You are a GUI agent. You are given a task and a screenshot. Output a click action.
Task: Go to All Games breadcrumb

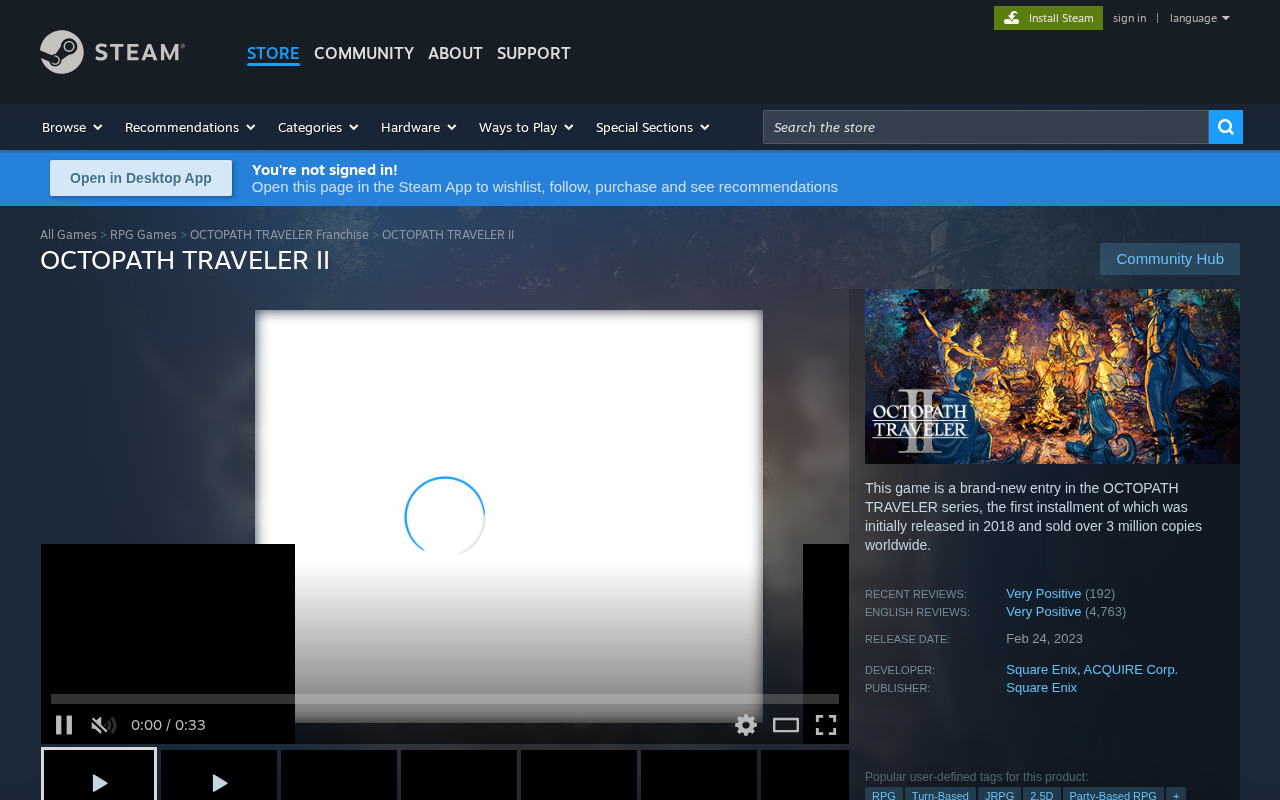tap(68, 235)
